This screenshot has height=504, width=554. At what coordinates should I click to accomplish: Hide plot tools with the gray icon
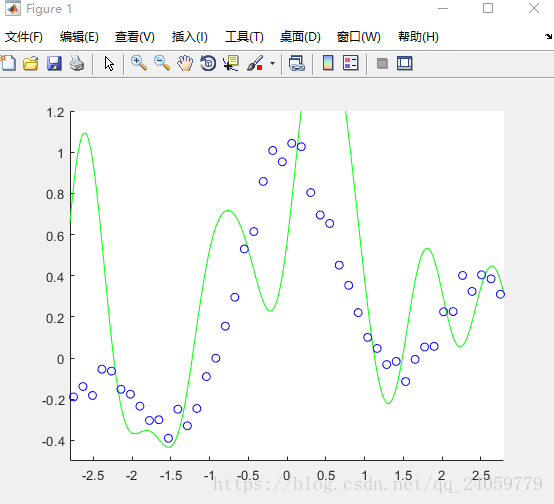(x=382, y=64)
